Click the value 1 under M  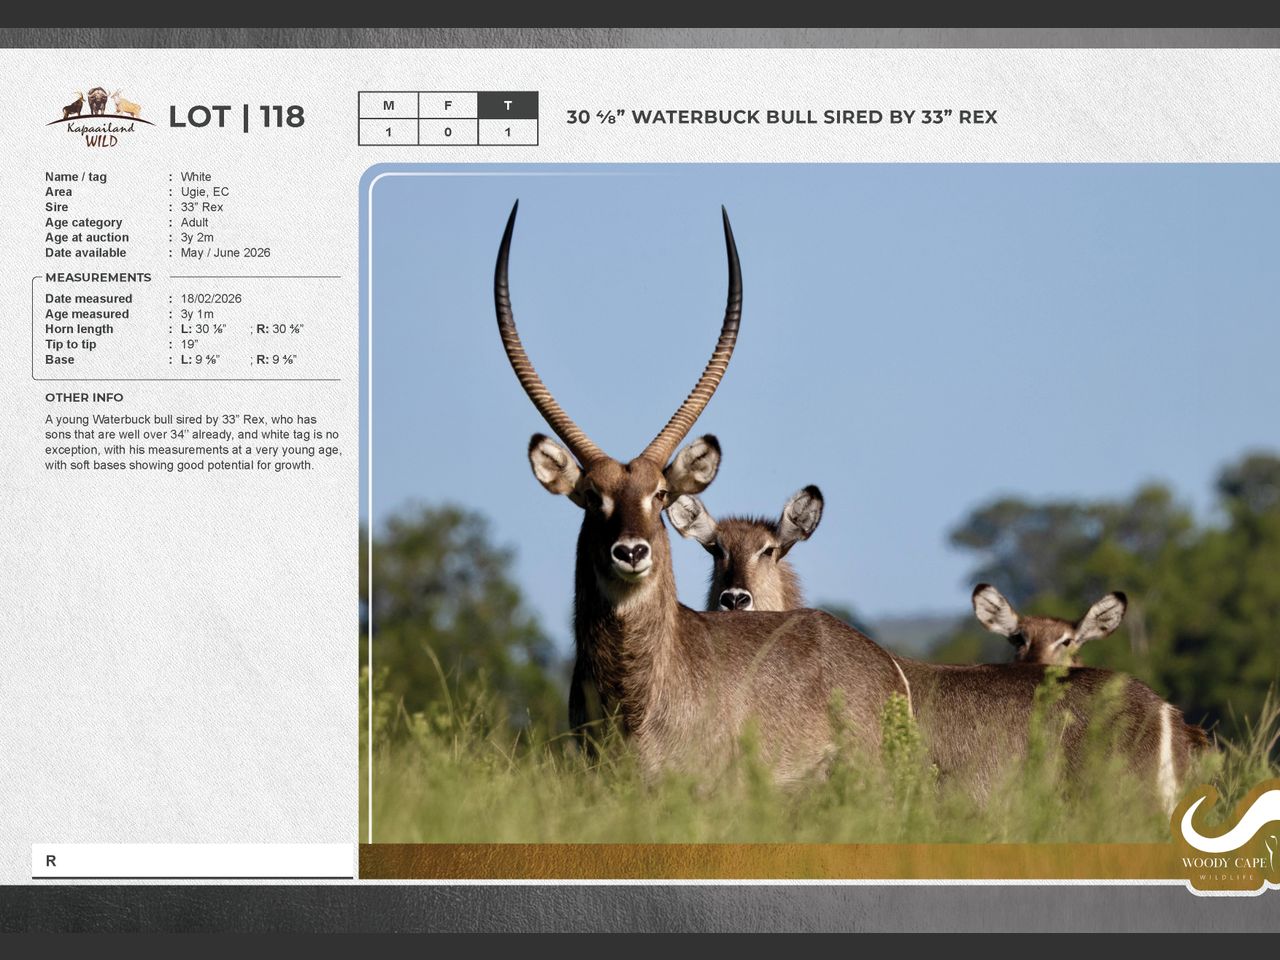[x=388, y=132]
